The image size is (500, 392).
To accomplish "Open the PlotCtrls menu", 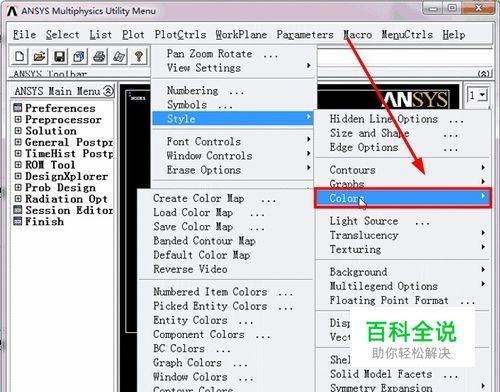I will [180, 35].
